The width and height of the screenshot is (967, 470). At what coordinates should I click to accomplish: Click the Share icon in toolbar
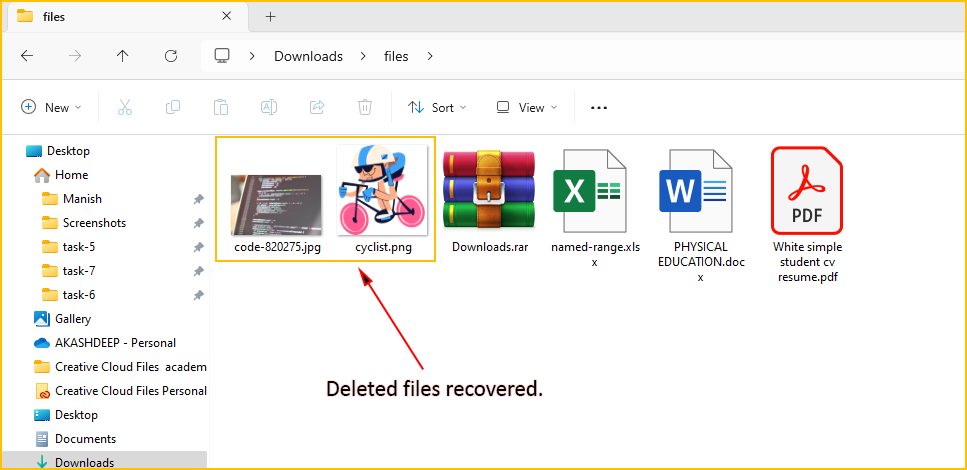(317, 108)
